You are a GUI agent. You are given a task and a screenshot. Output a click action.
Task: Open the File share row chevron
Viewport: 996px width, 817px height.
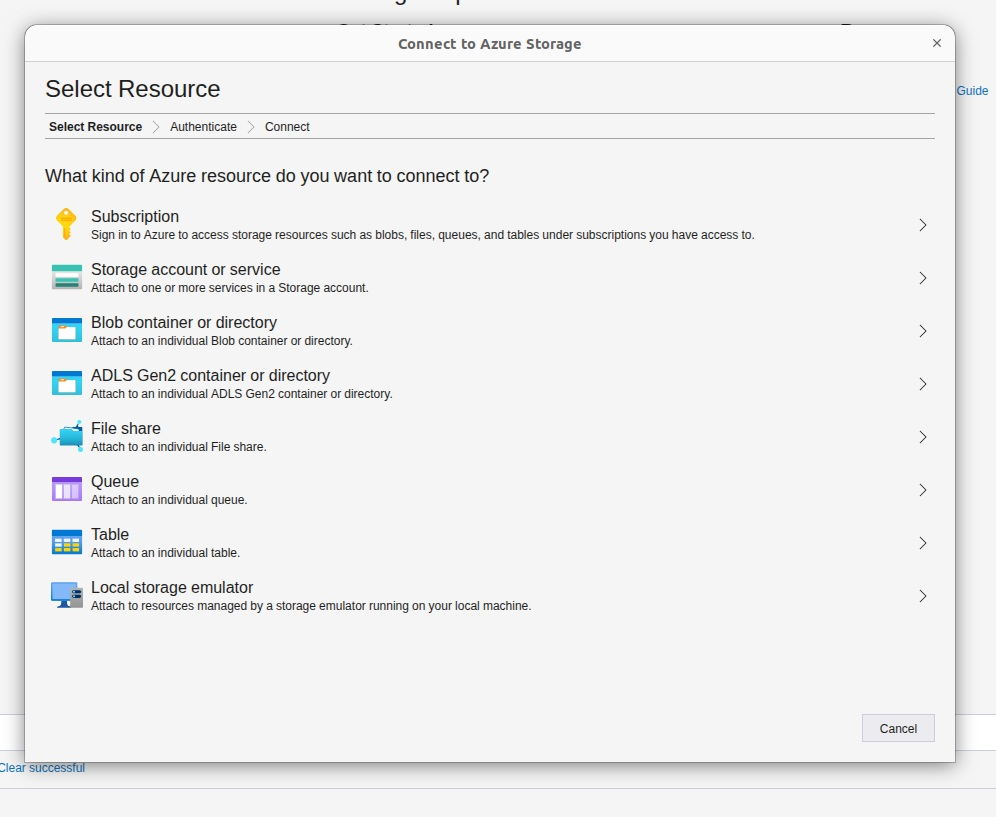tap(923, 437)
